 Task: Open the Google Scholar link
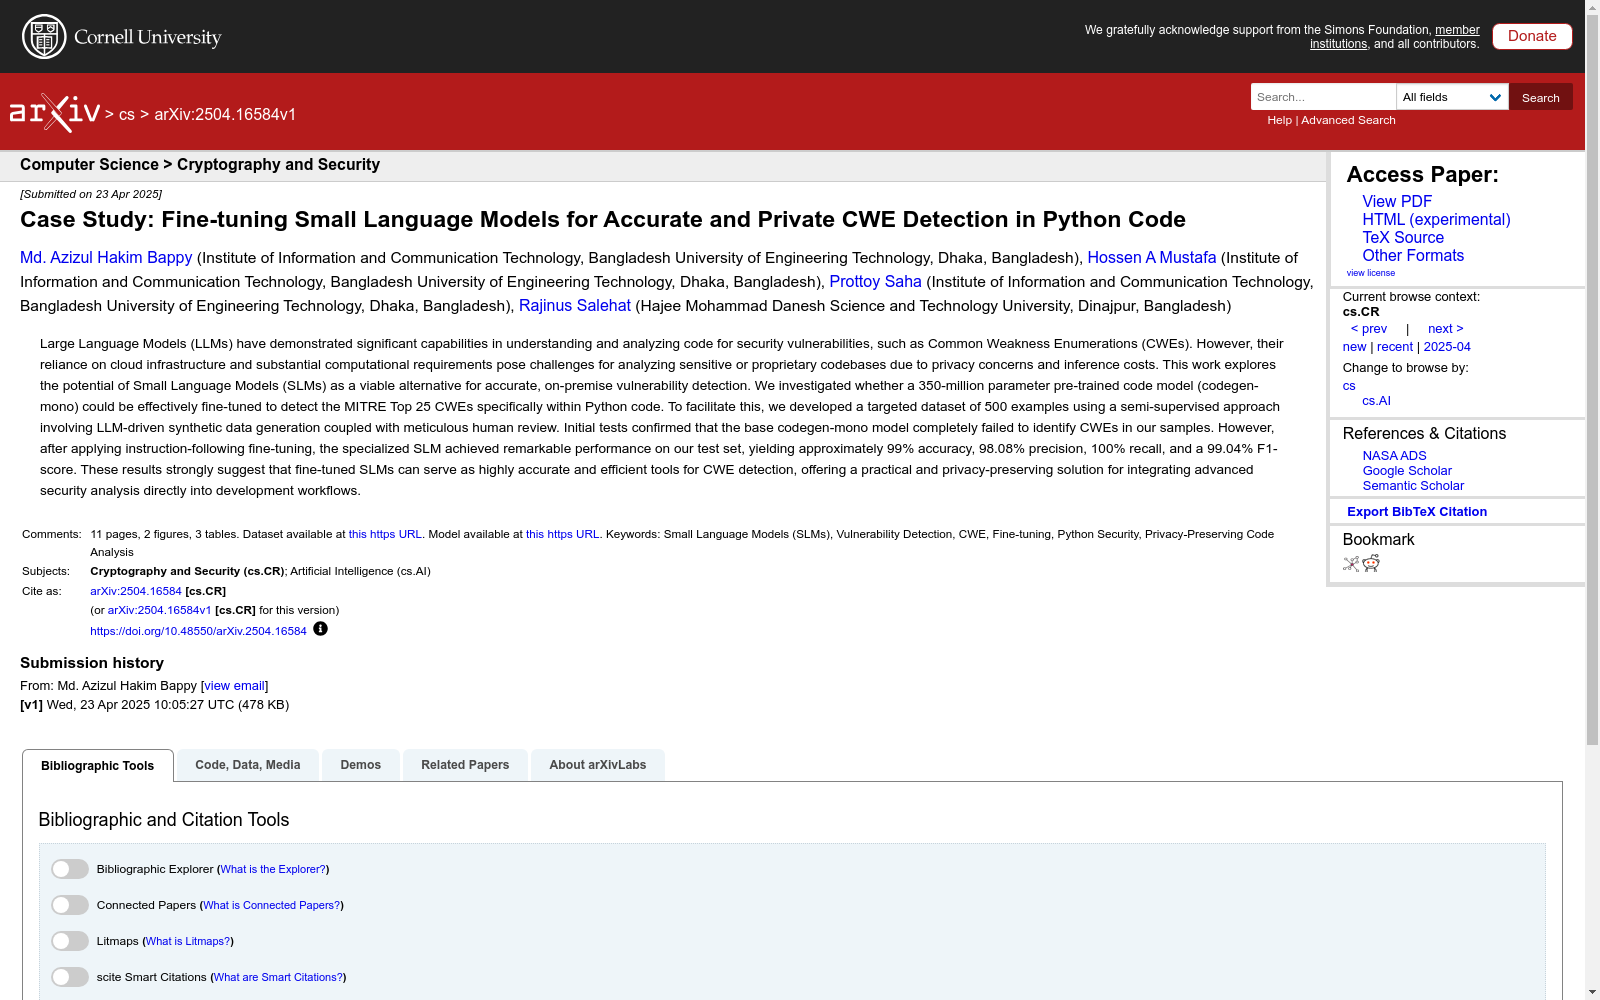click(1407, 471)
